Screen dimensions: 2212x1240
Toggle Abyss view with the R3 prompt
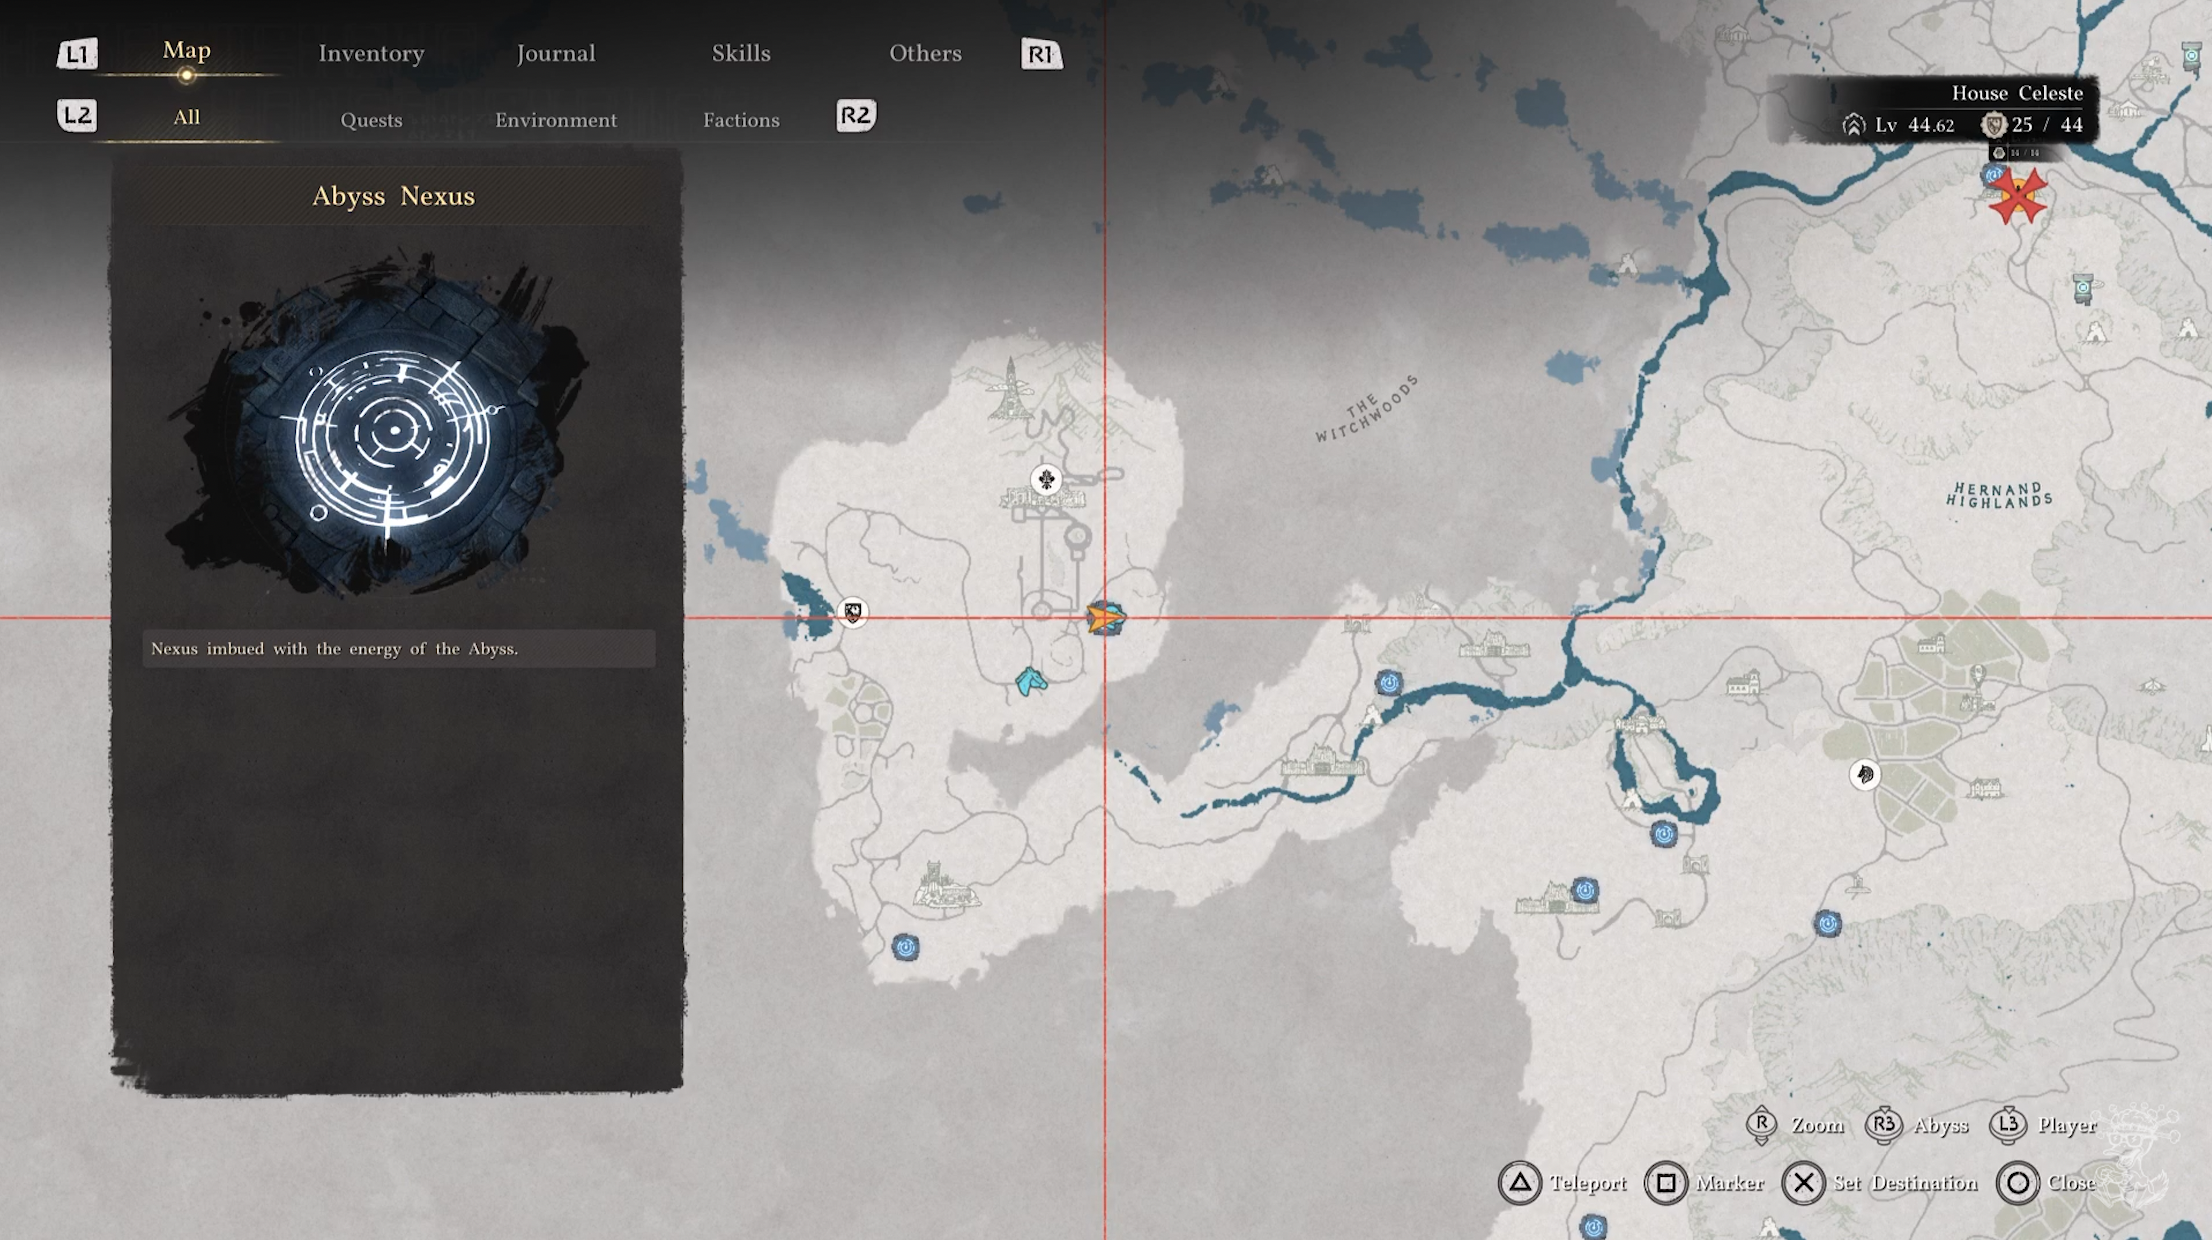[1883, 1125]
